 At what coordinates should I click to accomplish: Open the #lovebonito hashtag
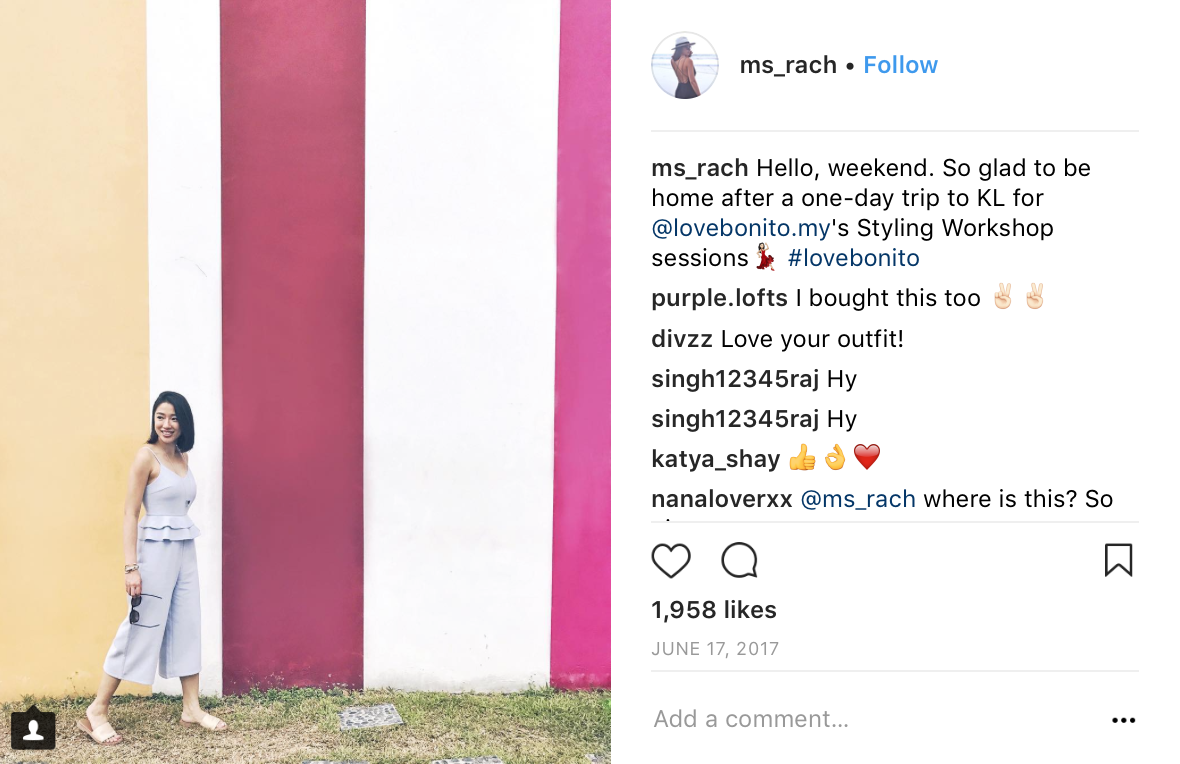point(853,257)
